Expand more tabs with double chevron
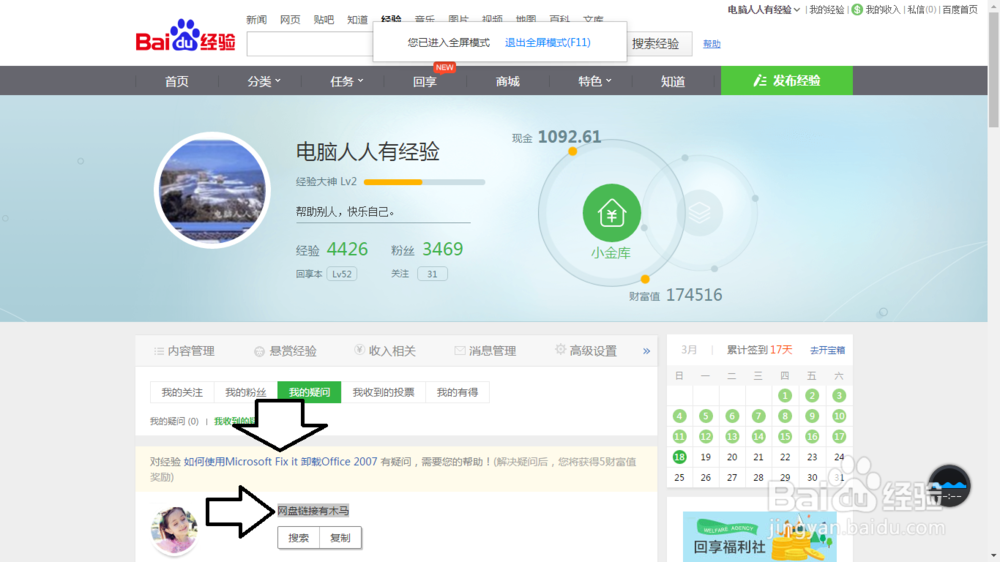Viewport: 1000px width, 562px height. 646,351
